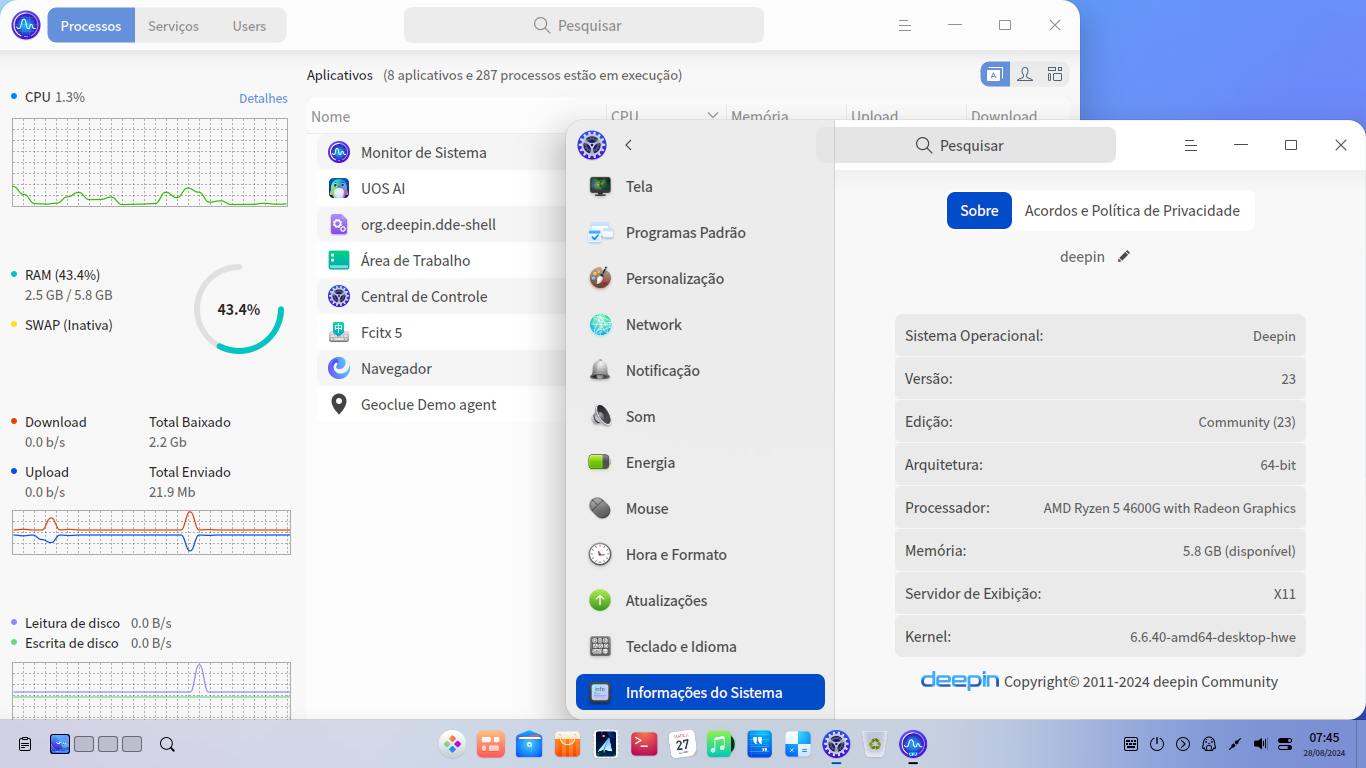Screen dimensions: 1366x768
Task: Click the Control Center gear logo in title bar
Action: [592, 145]
